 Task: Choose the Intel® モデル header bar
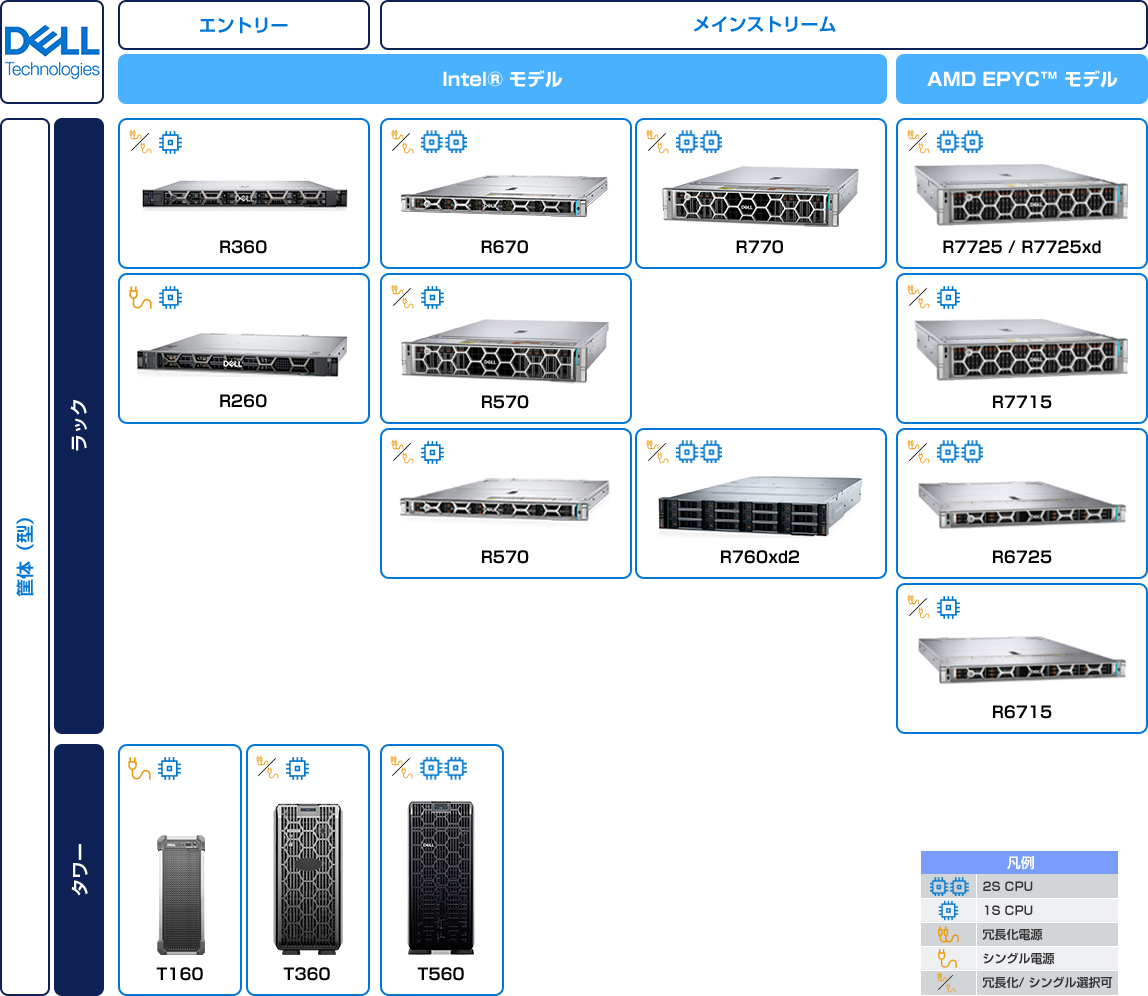coord(502,79)
